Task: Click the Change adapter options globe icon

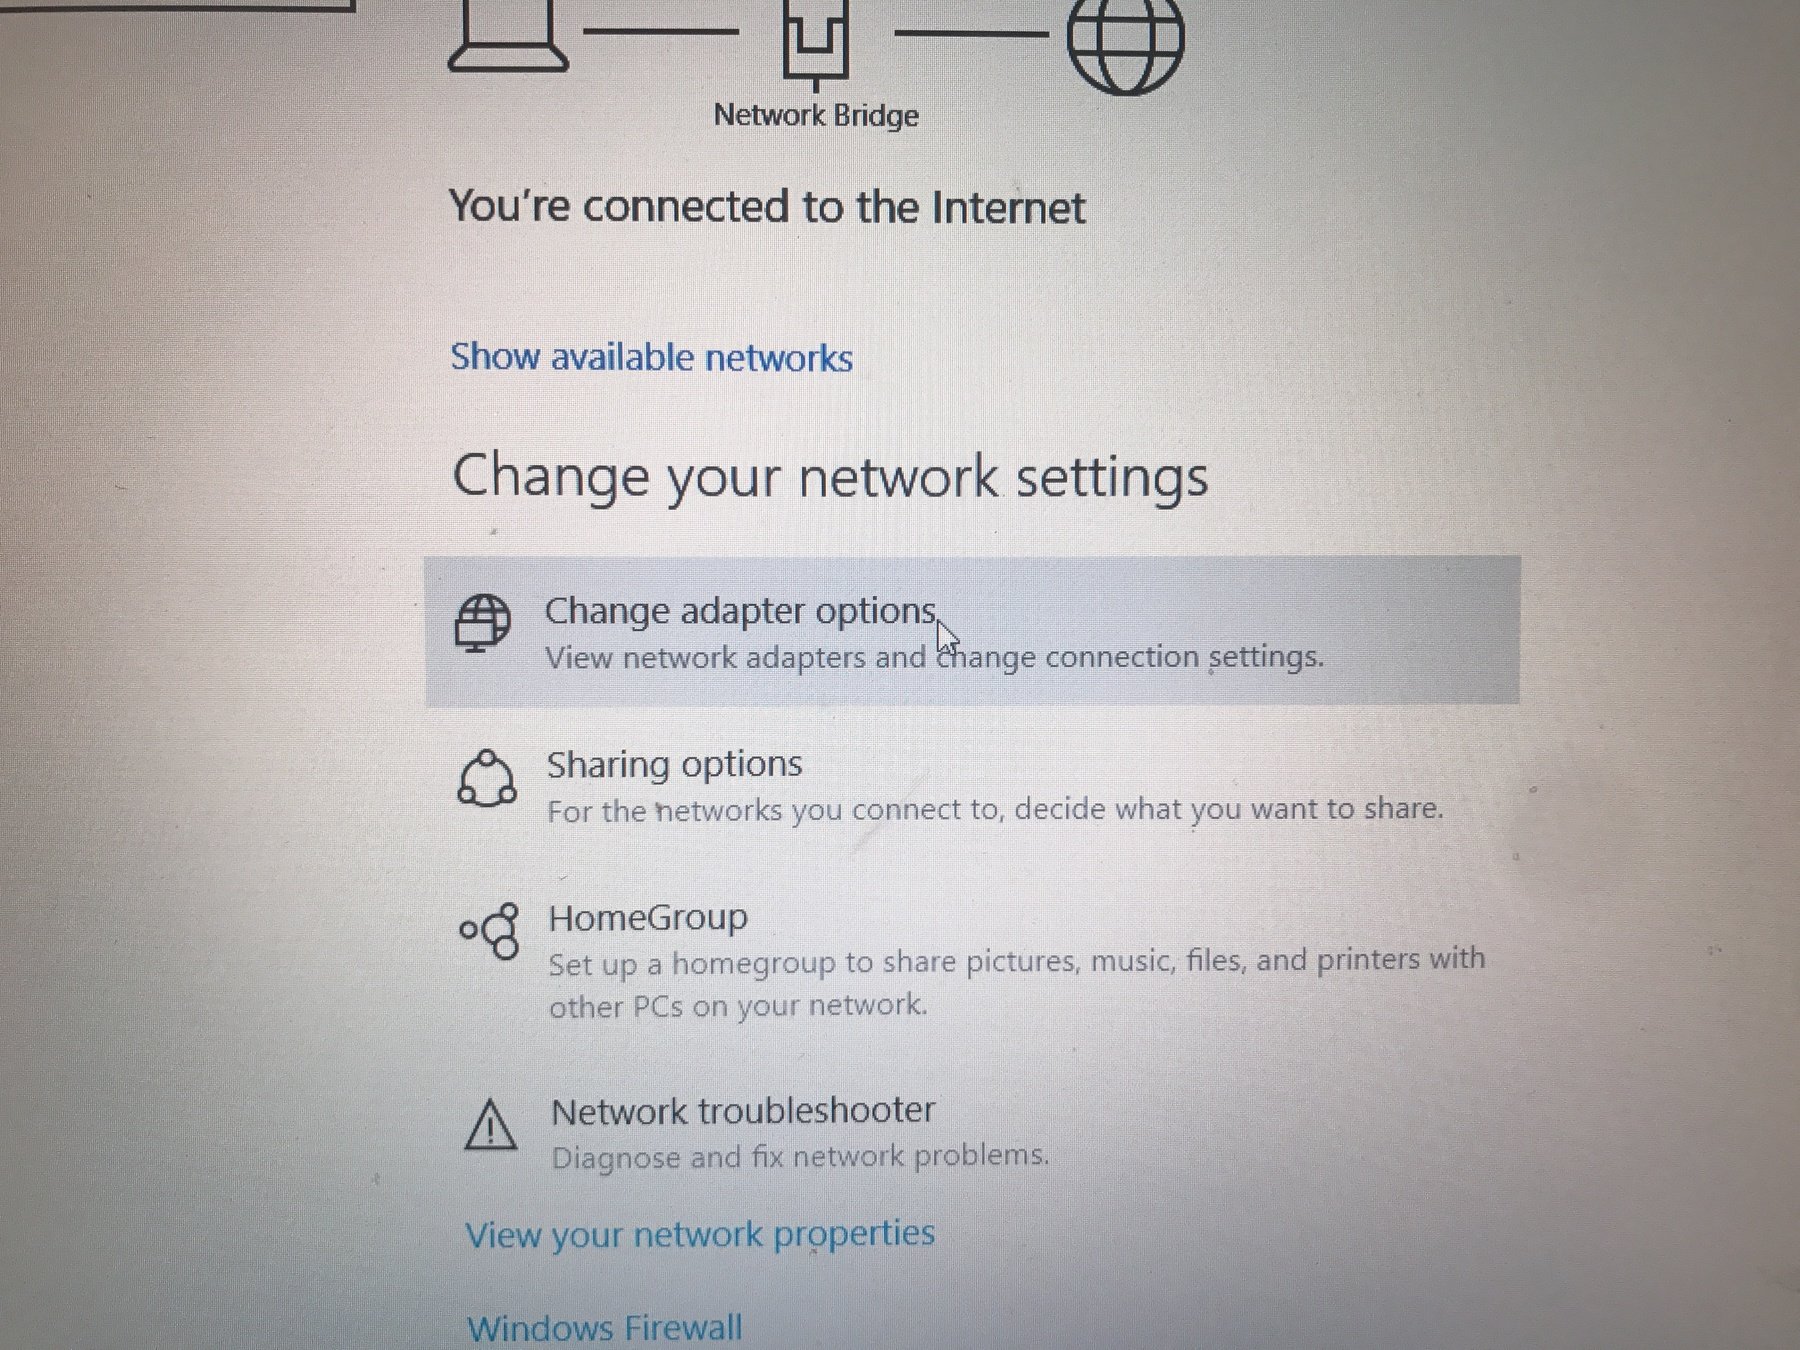Action: [482, 624]
